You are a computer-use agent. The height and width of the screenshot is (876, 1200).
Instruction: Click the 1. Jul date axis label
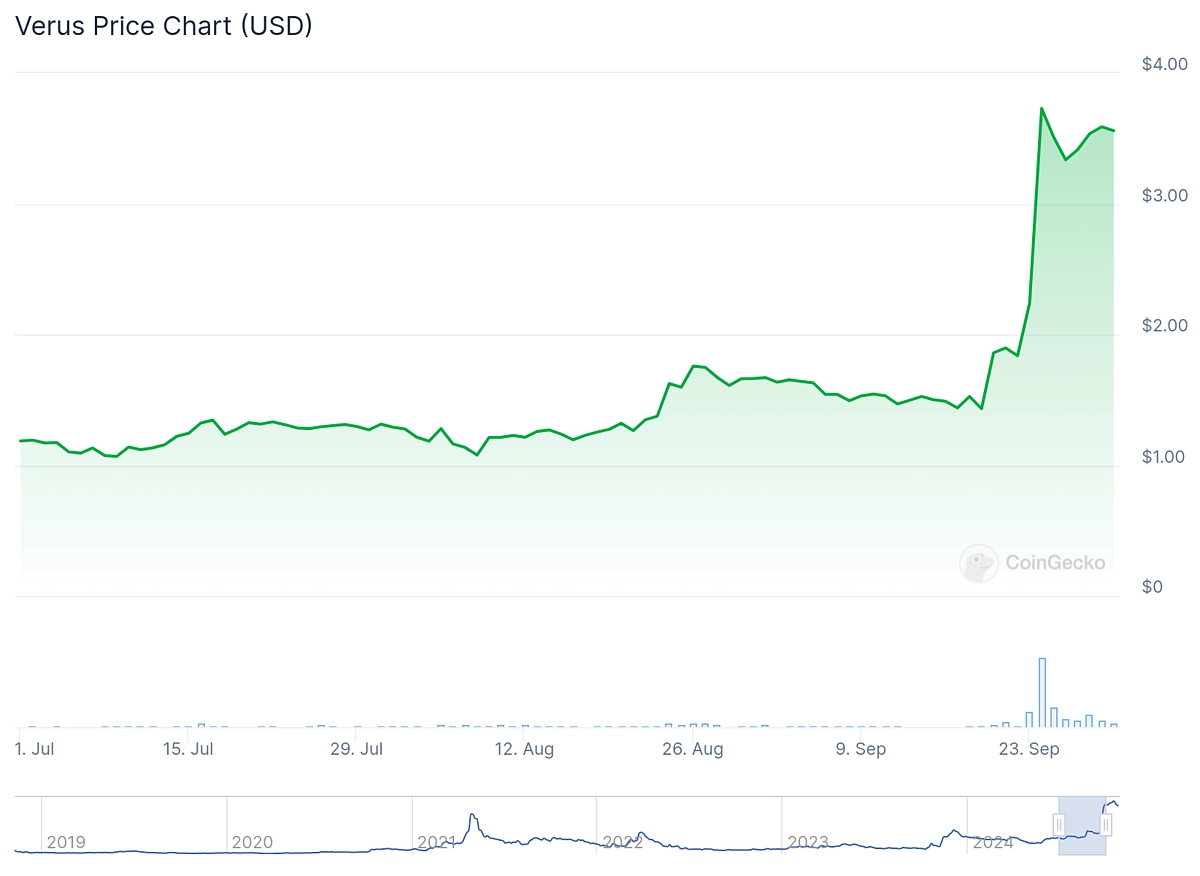(35, 749)
